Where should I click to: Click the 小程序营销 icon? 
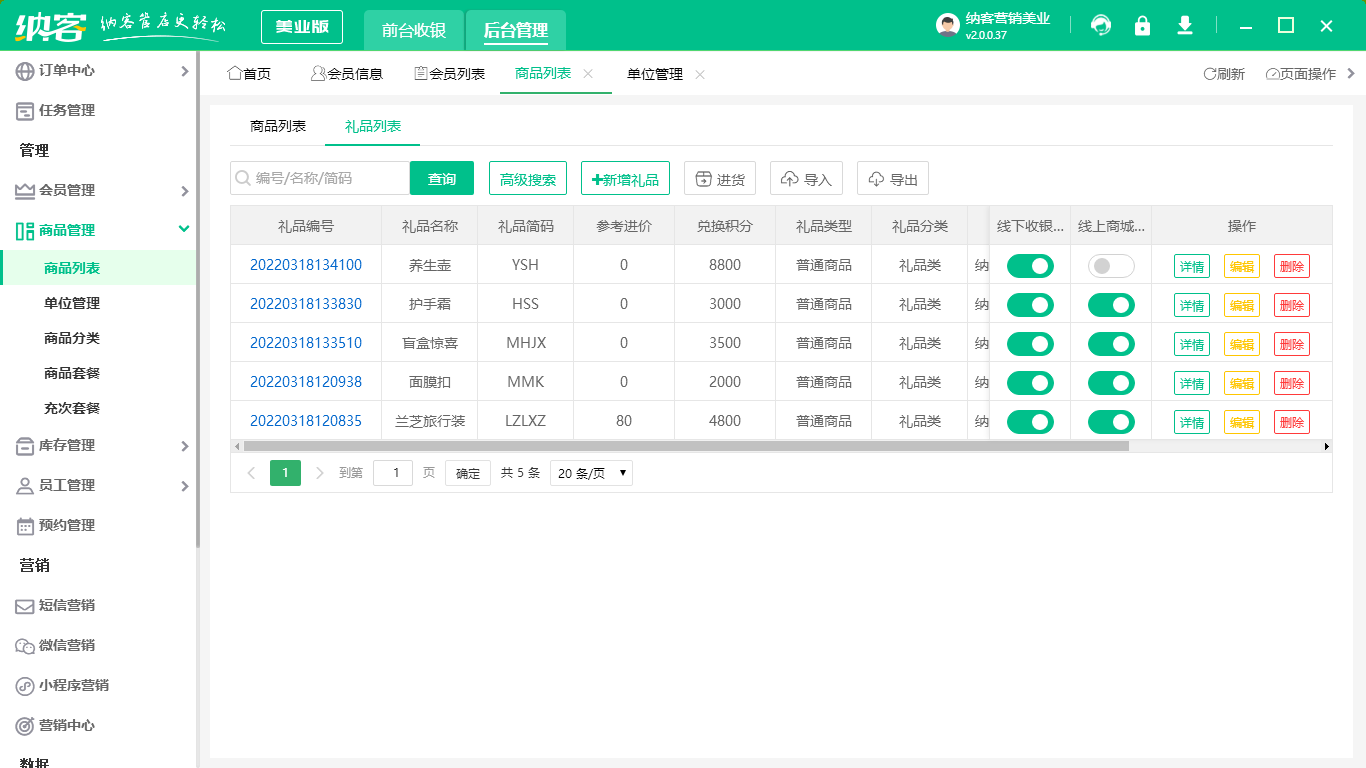(25, 686)
